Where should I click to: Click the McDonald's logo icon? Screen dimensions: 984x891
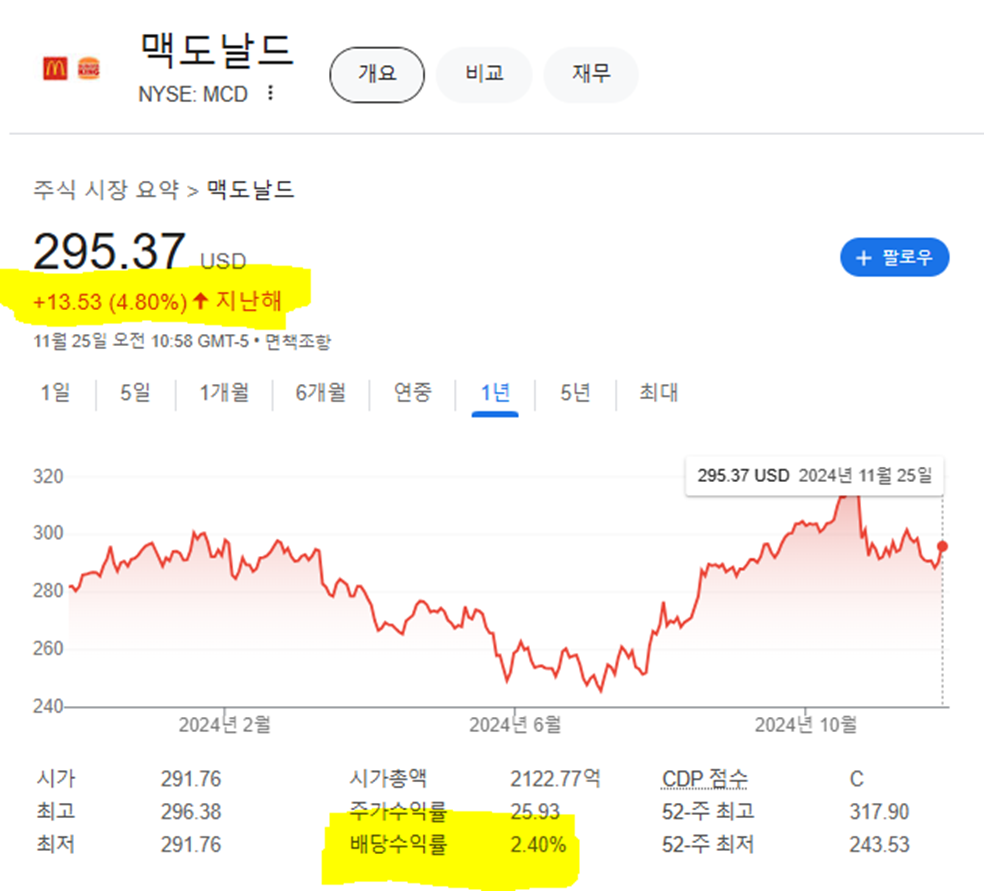click(55, 68)
